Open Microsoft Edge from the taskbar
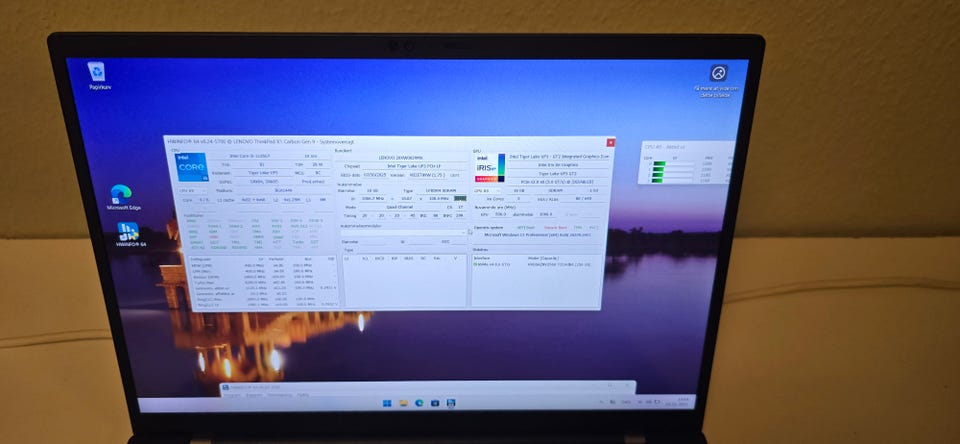Screen dimensions: 960x444 click(x=419, y=403)
